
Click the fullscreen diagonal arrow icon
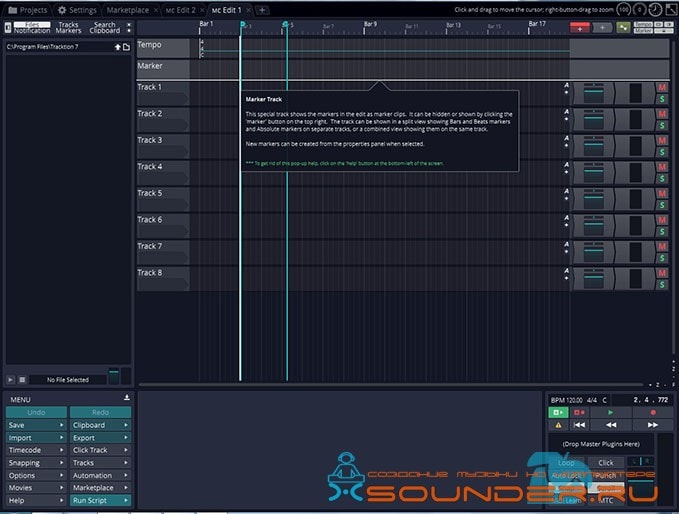coord(671,10)
